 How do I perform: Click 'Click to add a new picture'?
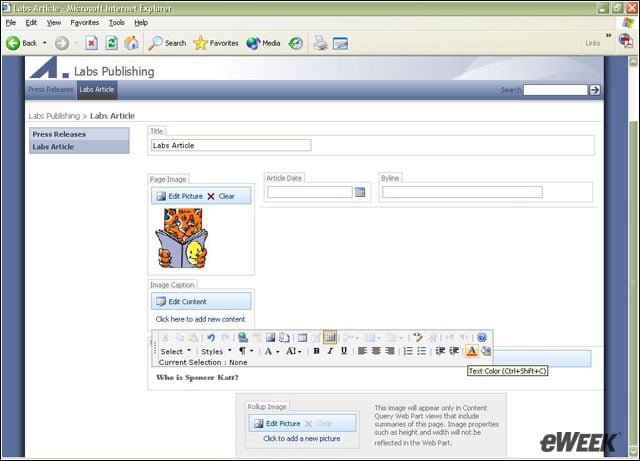302,439
